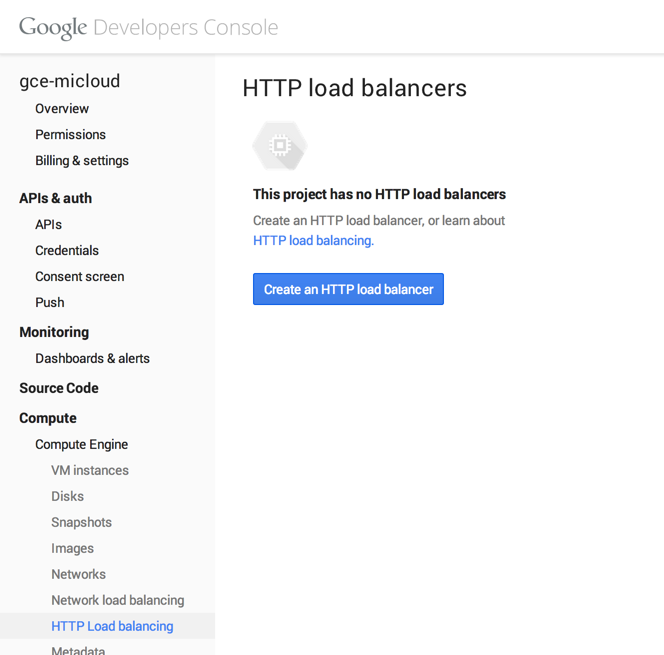
Task: Open the Overview page
Action: coord(62,109)
